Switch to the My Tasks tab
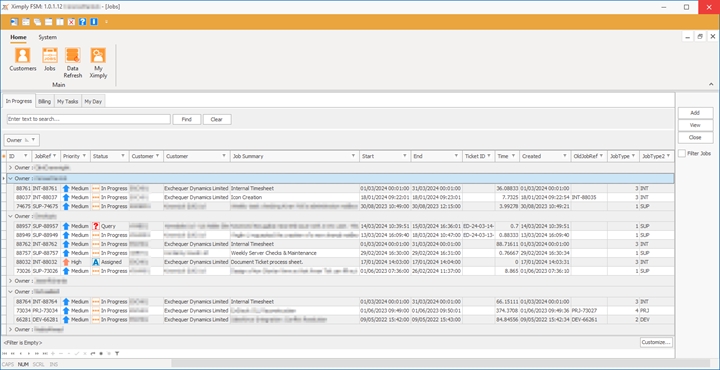 pyautogui.click(x=68, y=101)
